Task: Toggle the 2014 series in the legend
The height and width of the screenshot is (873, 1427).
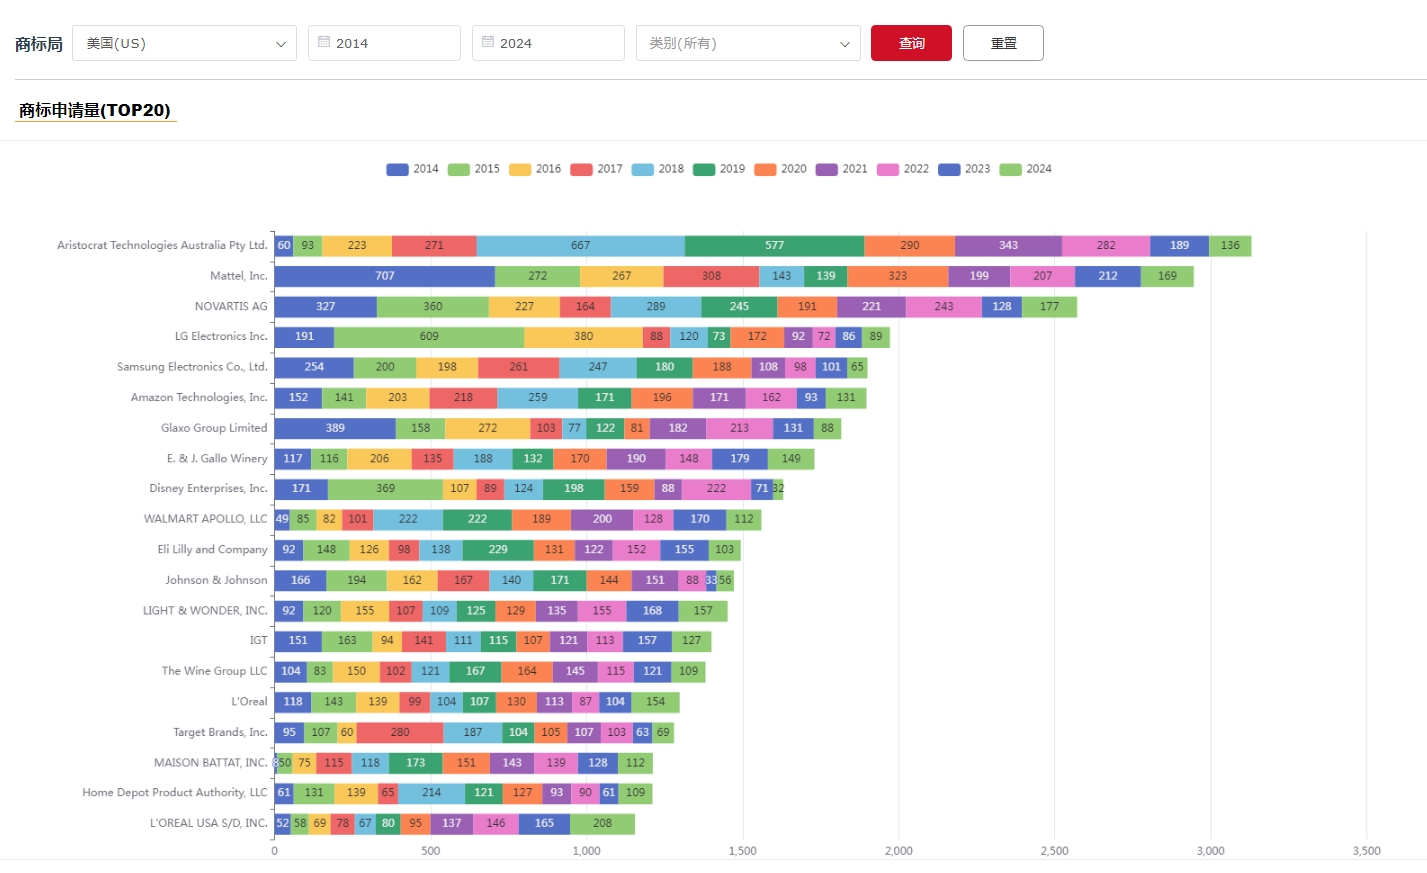Action: (x=412, y=169)
